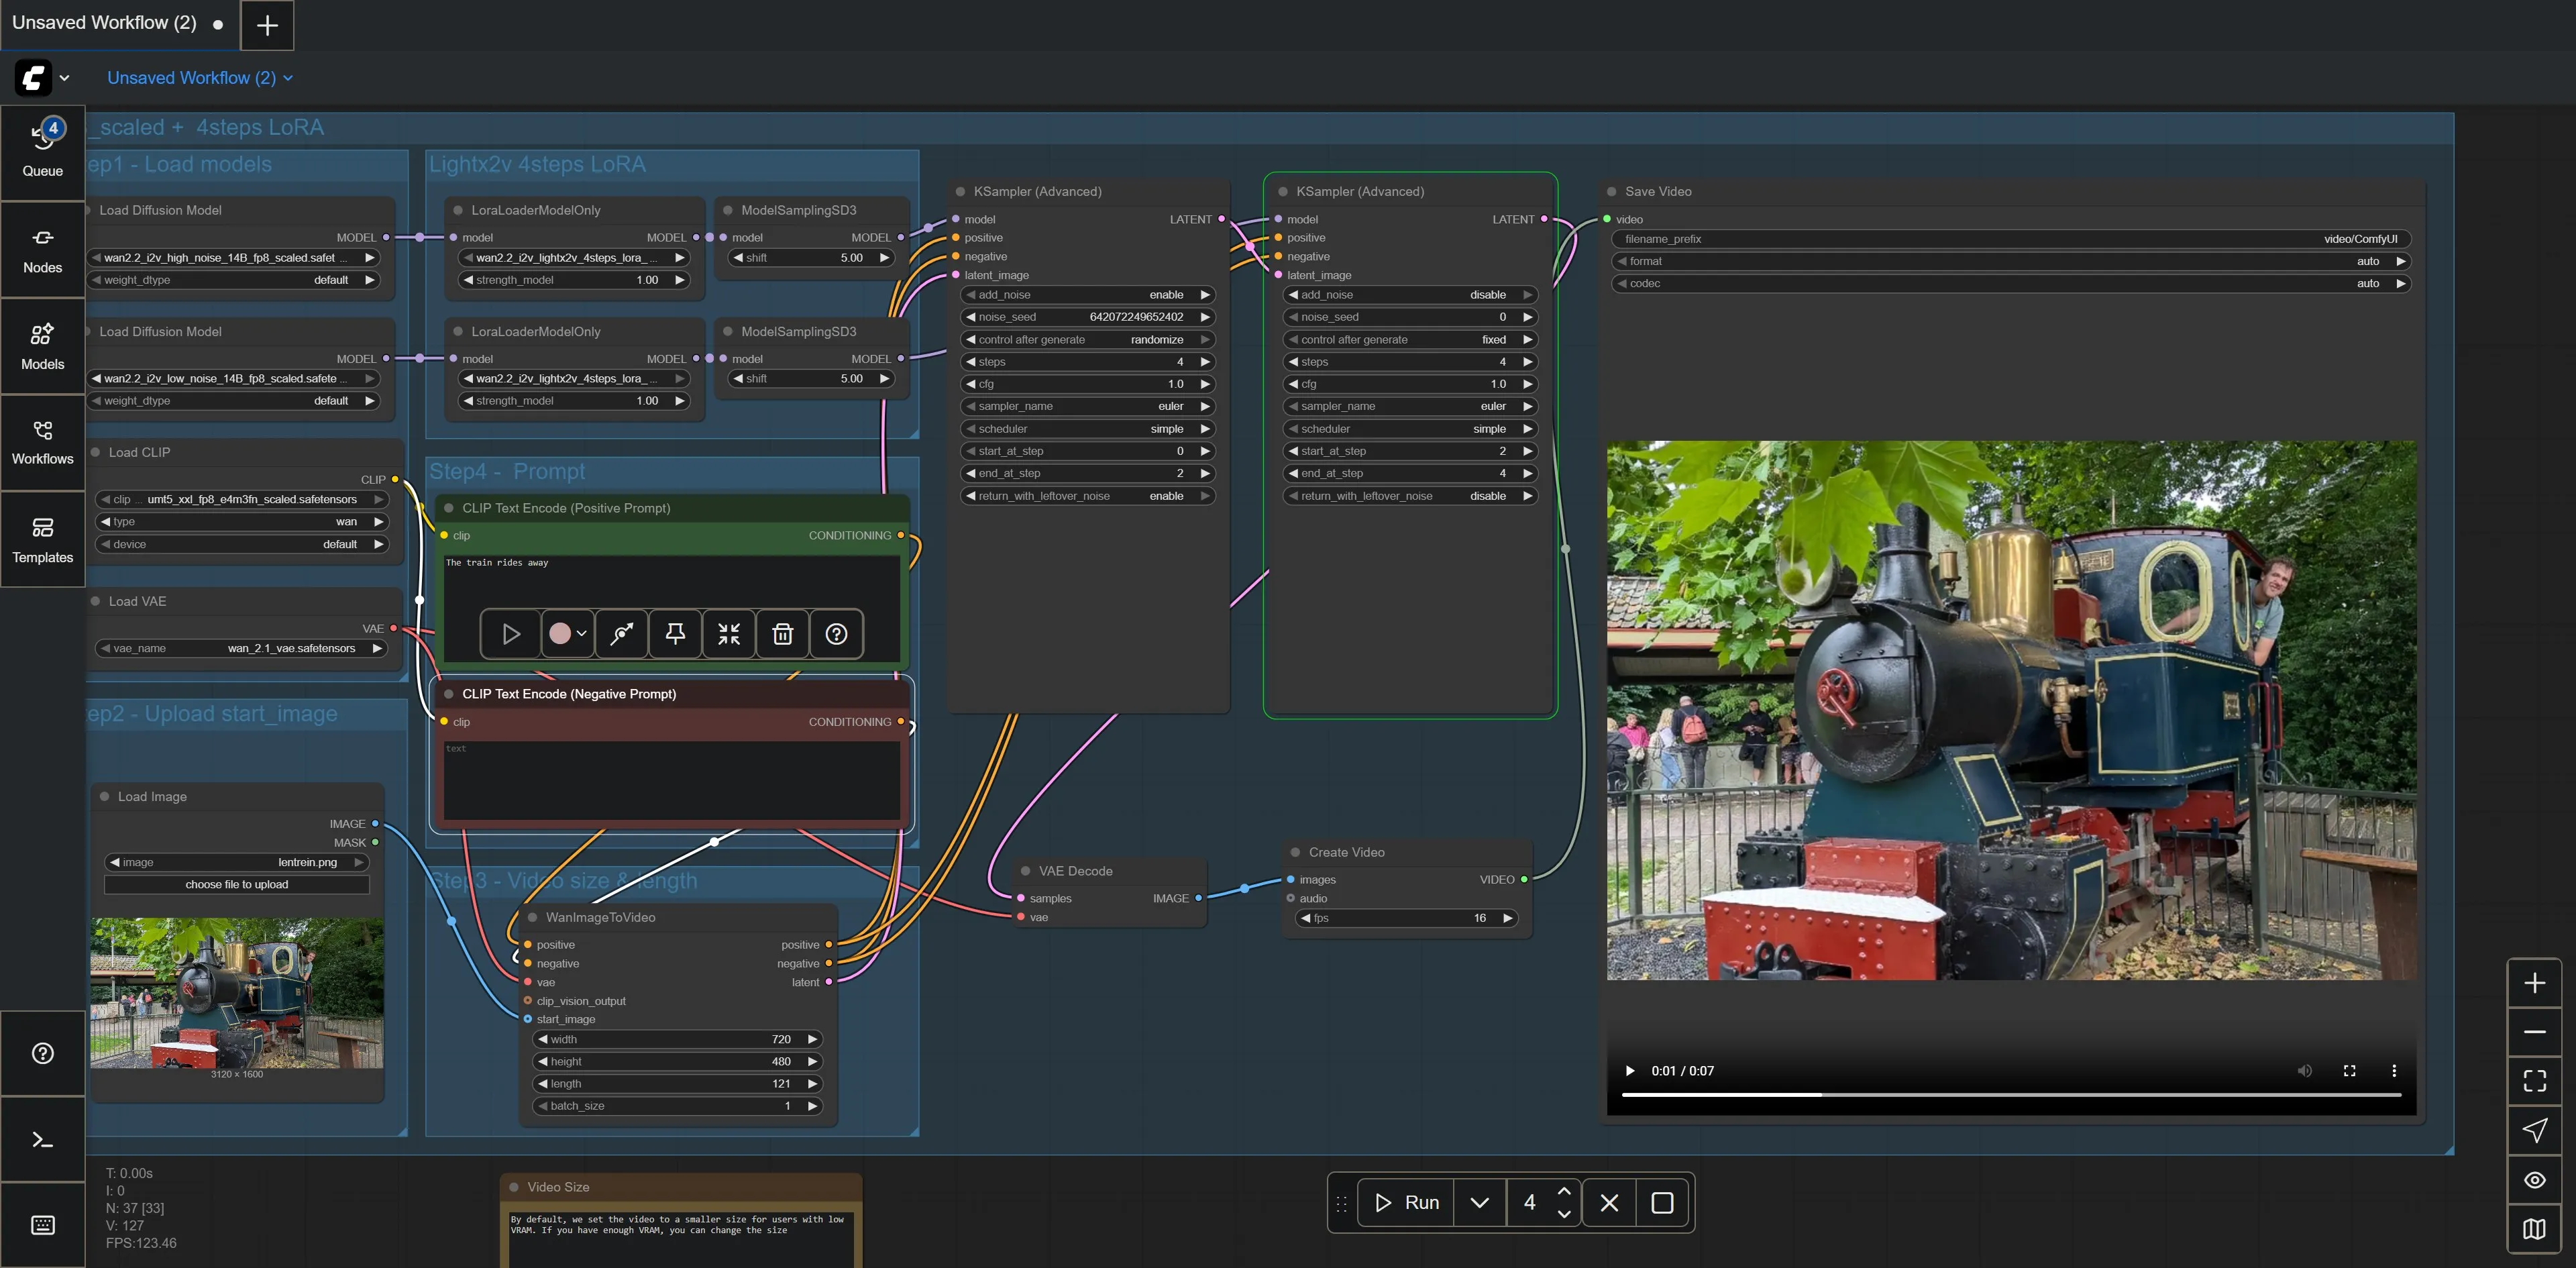Click the node help question icon in selection toolbar
This screenshot has width=2576, height=1268.
click(837, 634)
